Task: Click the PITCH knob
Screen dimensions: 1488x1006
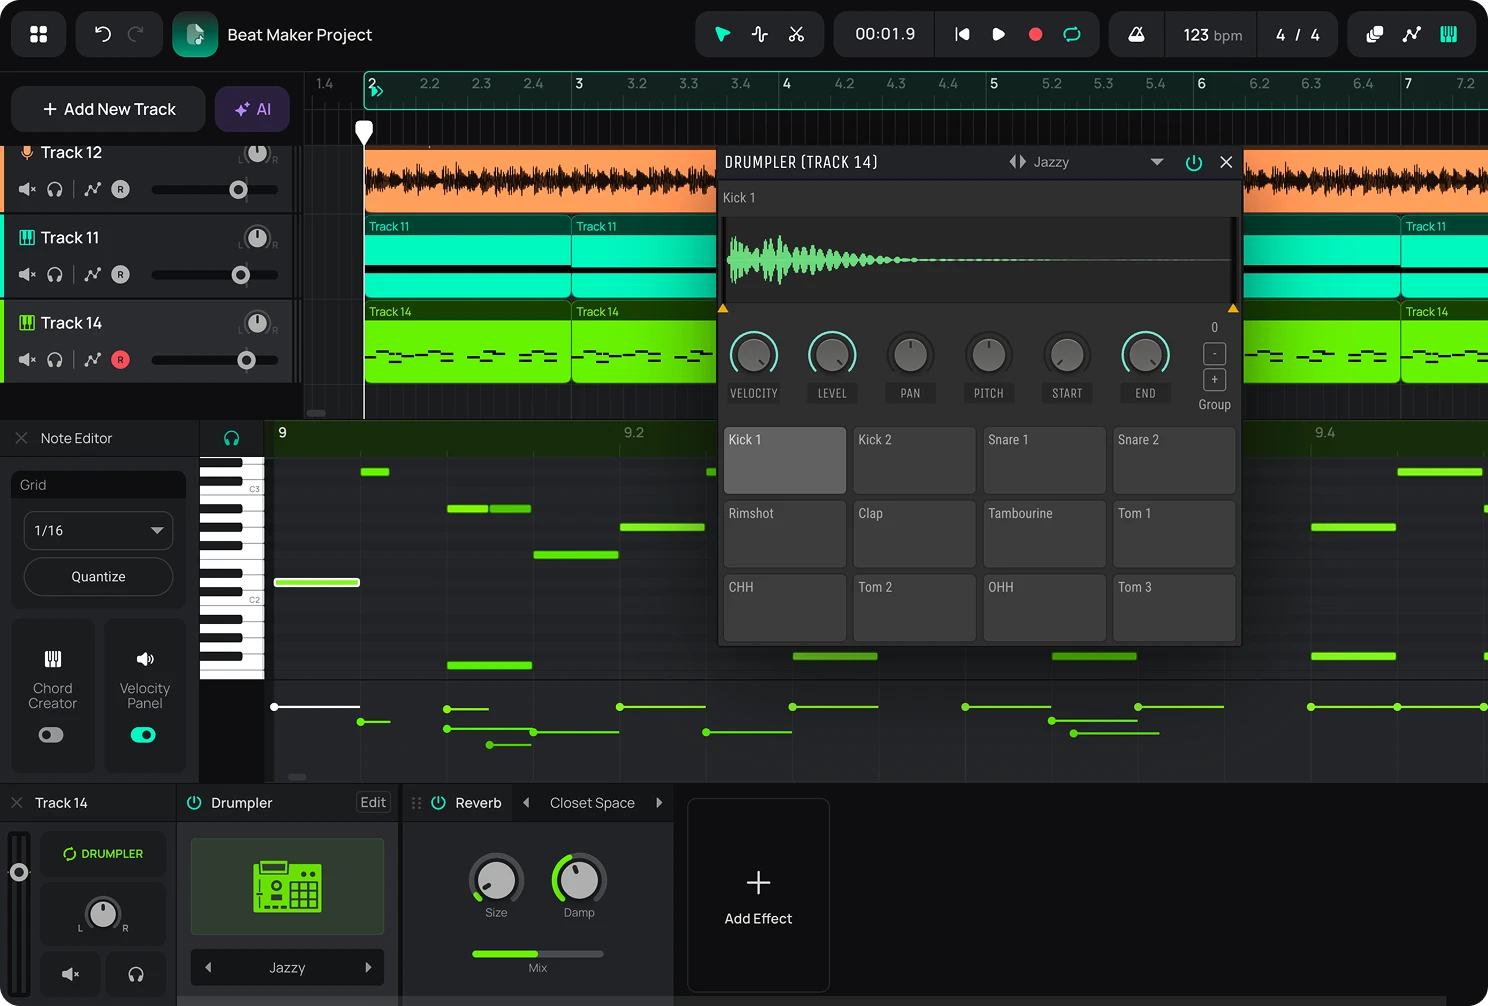Action: 989,355
